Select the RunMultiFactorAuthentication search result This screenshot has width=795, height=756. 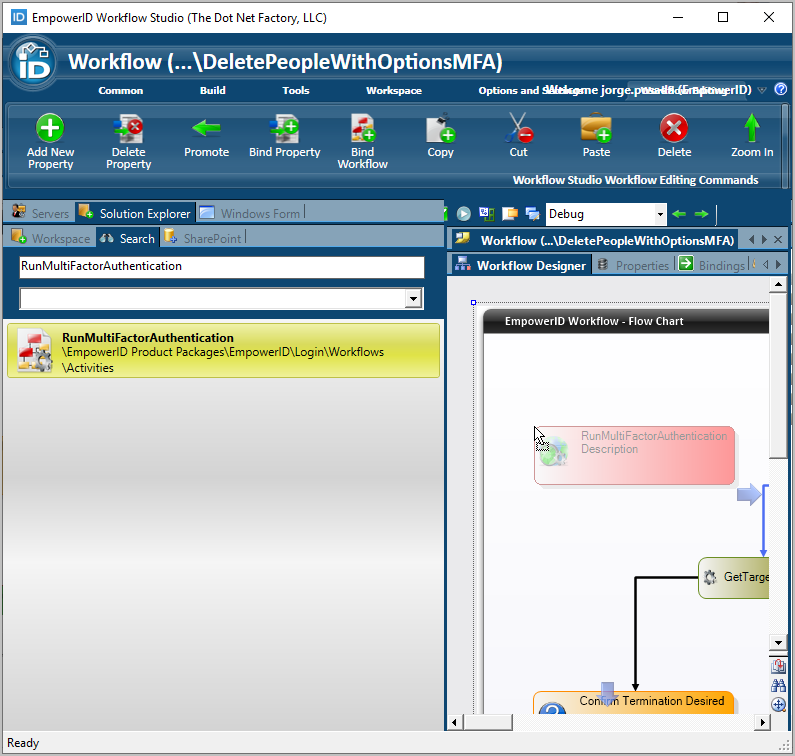pyautogui.click(x=223, y=351)
